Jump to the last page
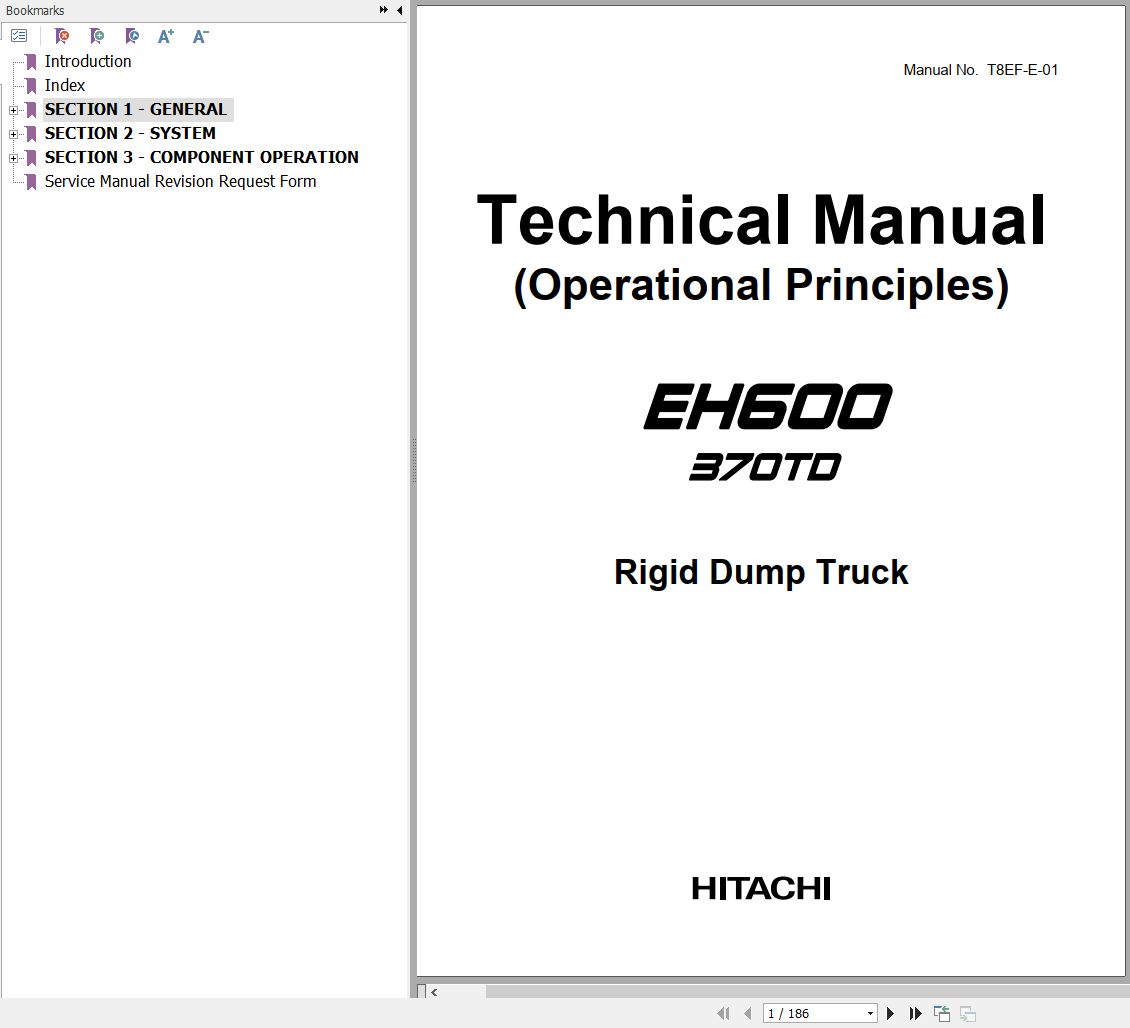This screenshot has height=1028, width=1130. click(915, 1013)
